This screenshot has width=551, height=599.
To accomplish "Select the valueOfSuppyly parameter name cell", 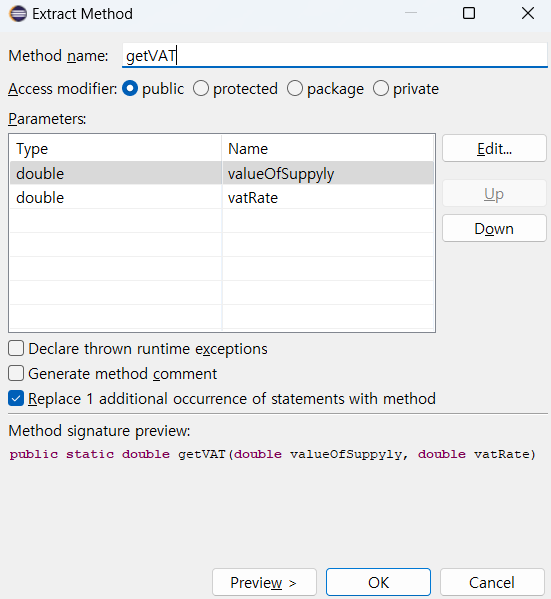I will point(328,174).
